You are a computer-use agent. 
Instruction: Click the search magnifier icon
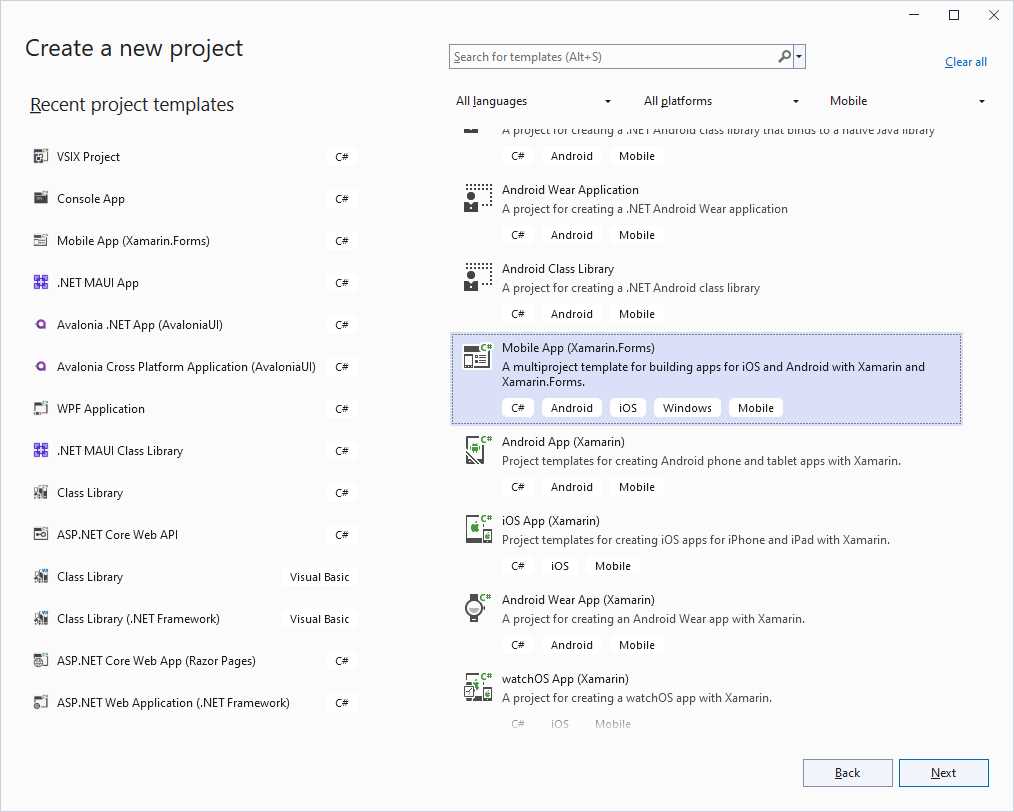tap(784, 56)
